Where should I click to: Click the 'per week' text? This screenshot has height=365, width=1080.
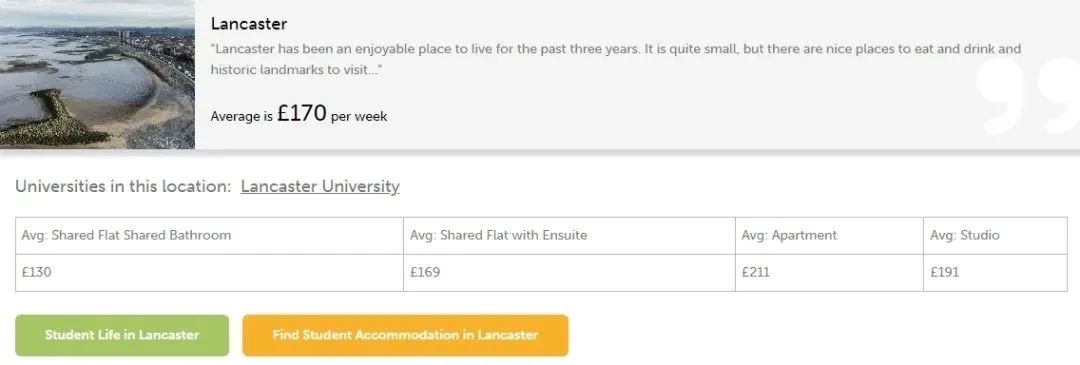point(359,116)
